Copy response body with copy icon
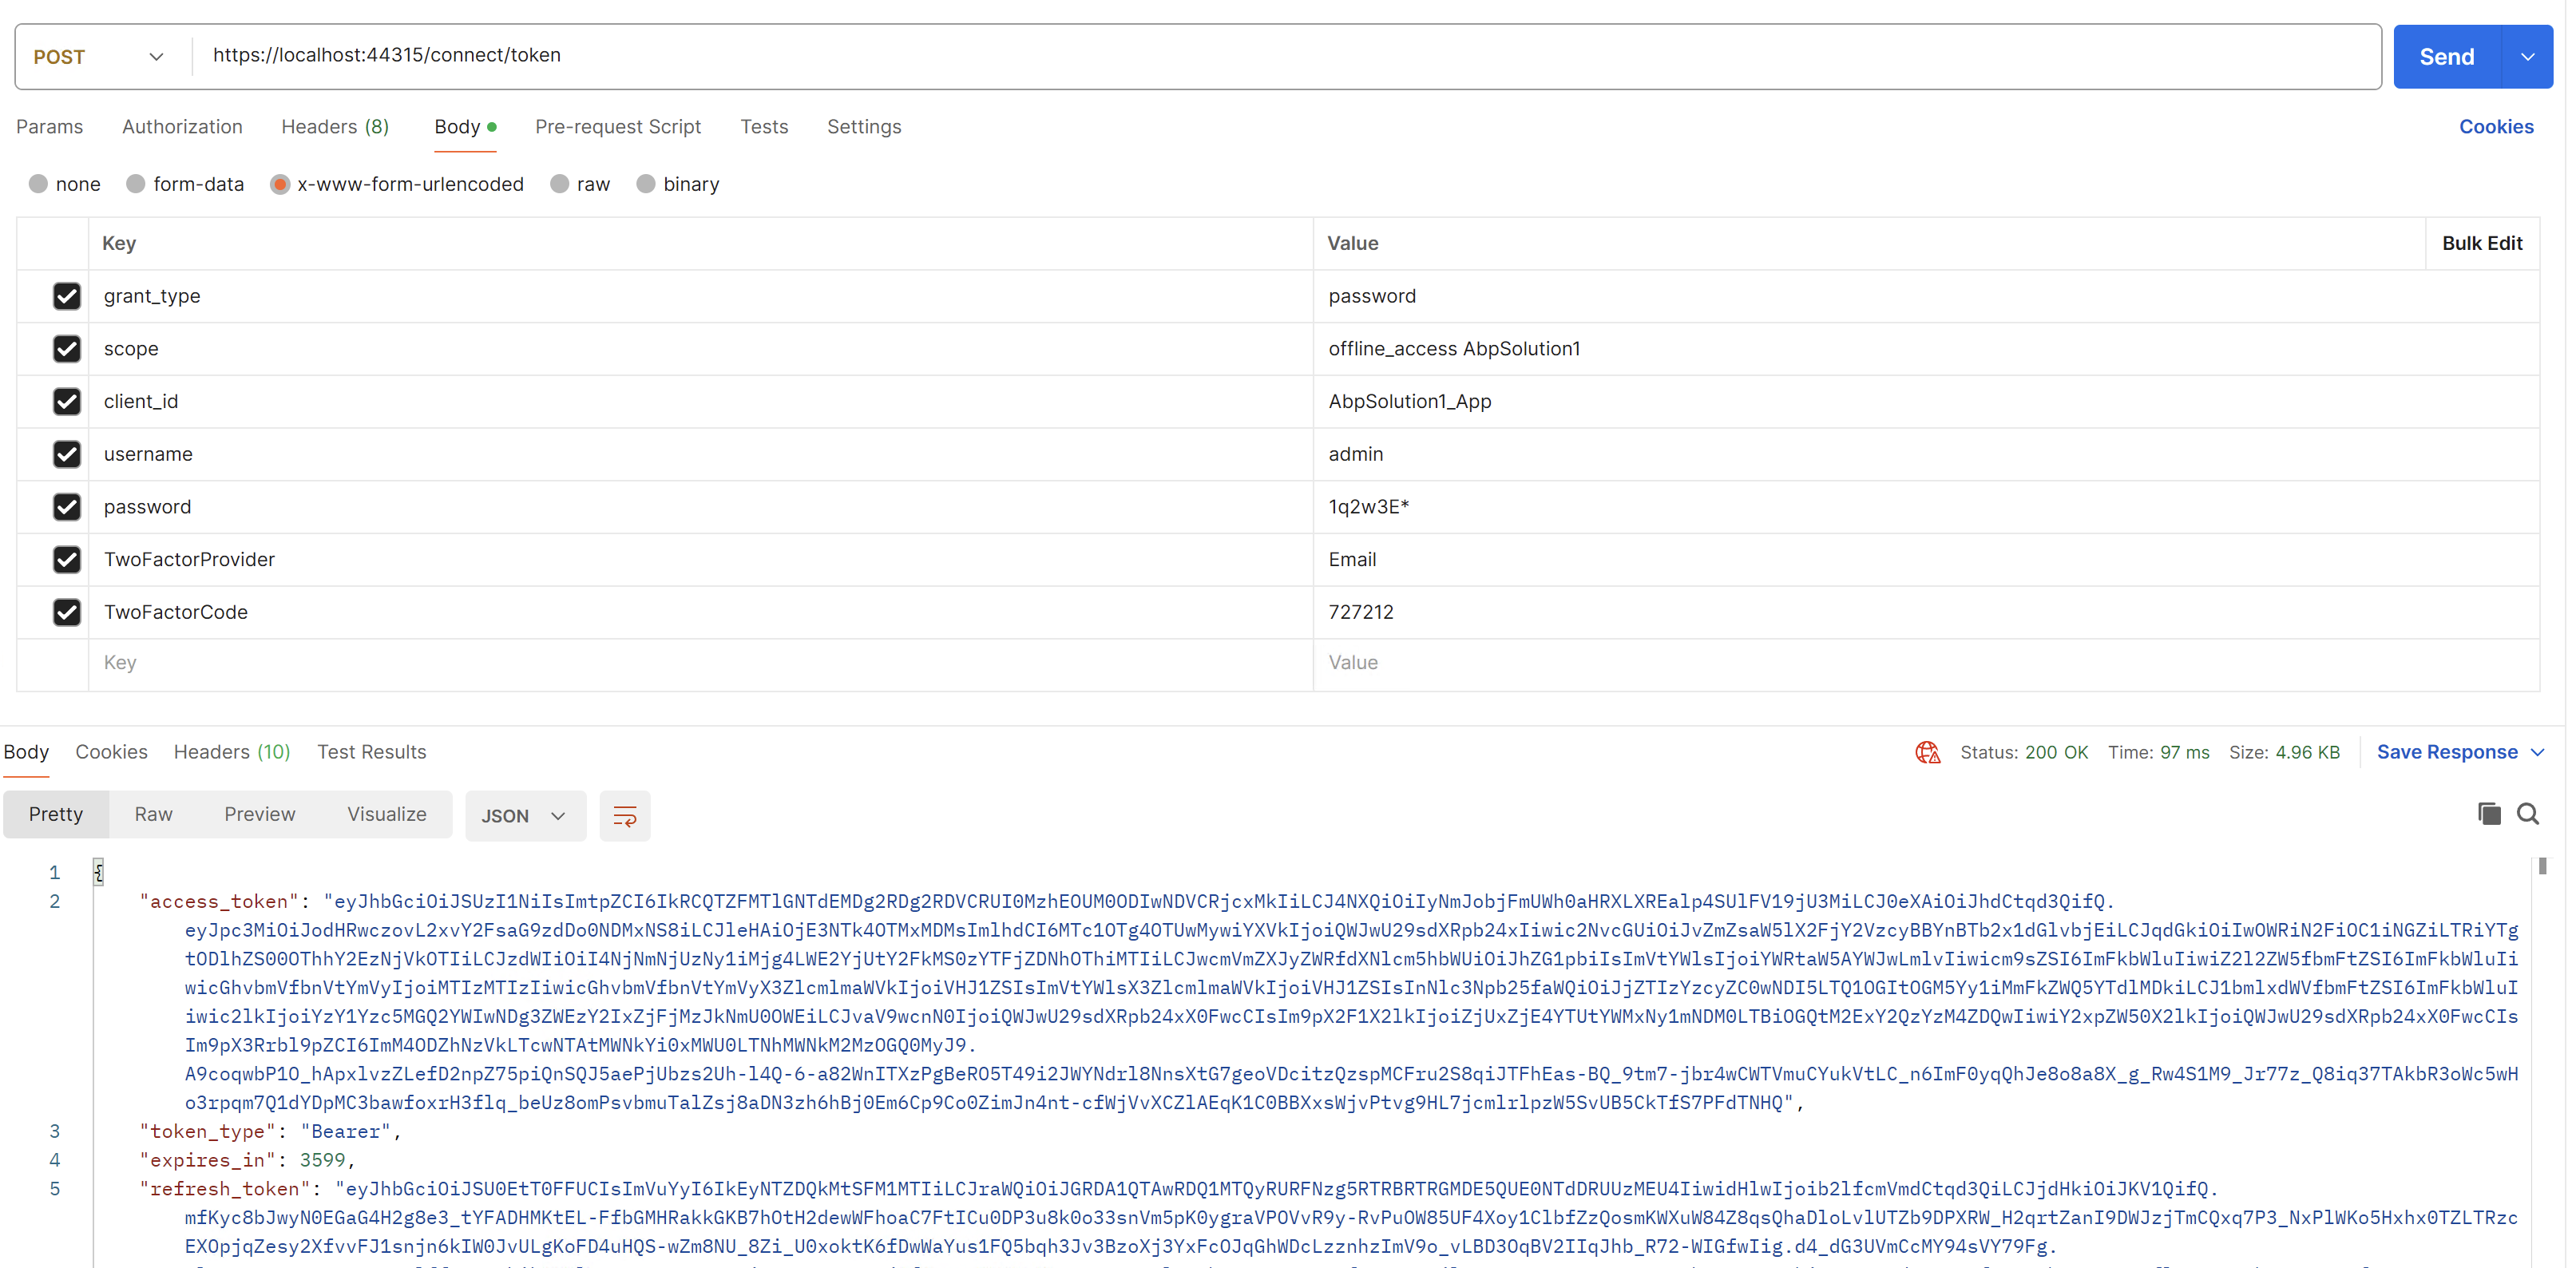 tap(2489, 814)
